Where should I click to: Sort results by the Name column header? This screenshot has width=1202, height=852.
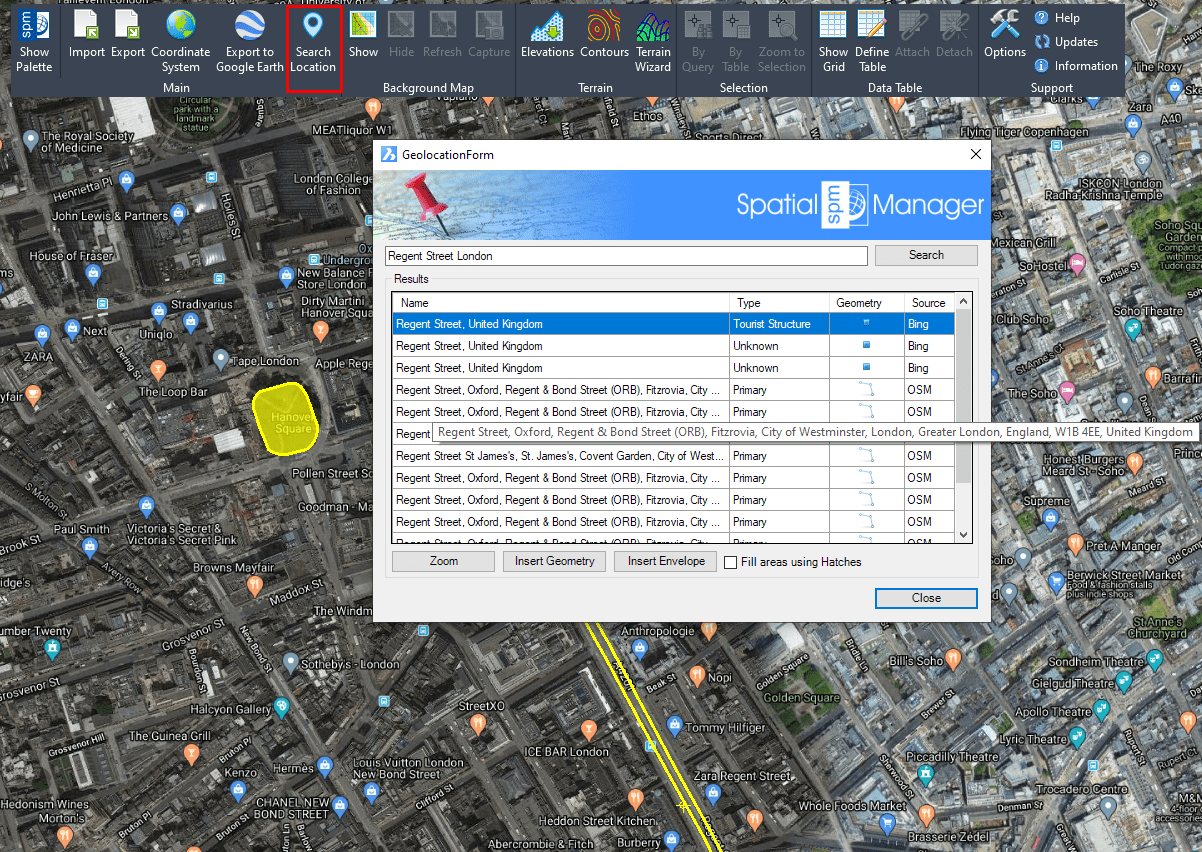[x=561, y=303]
